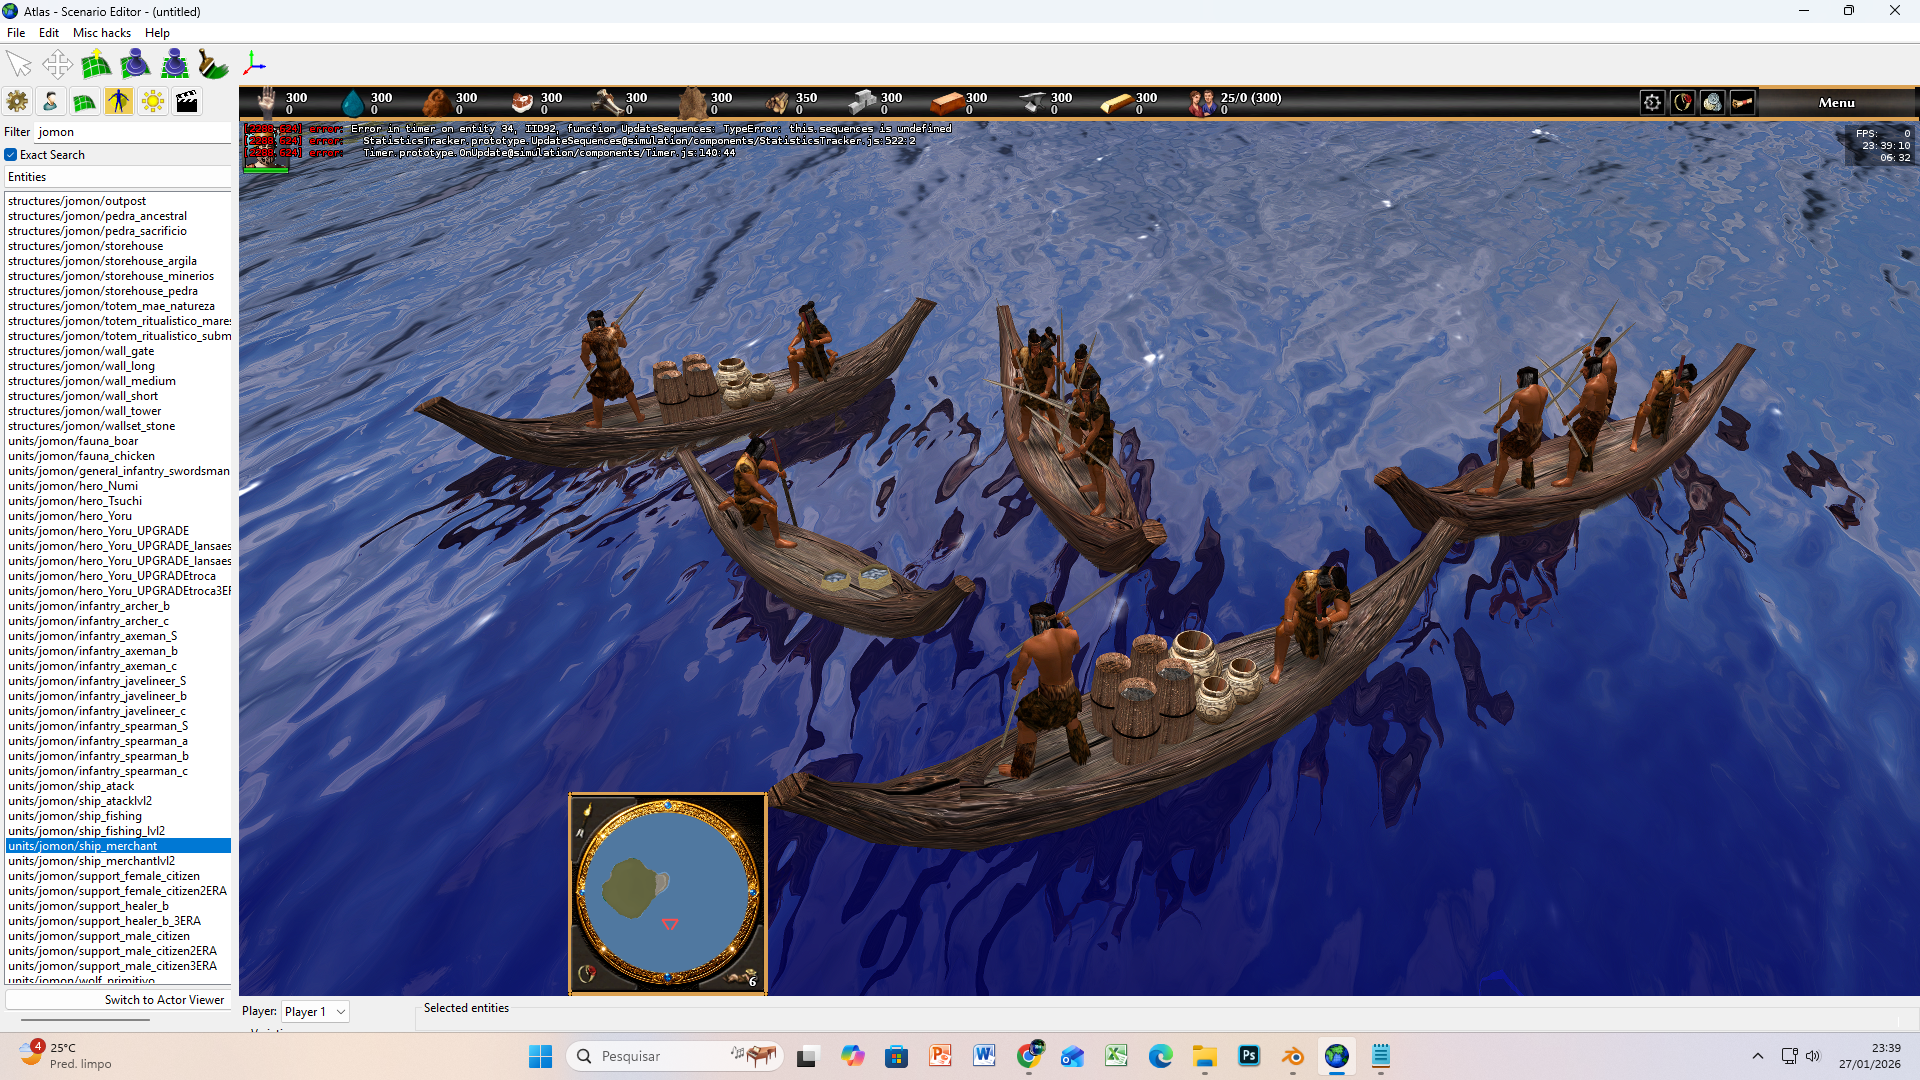Open the Environment sun tab icon
This screenshot has height=1080, width=1920.
point(153,101)
